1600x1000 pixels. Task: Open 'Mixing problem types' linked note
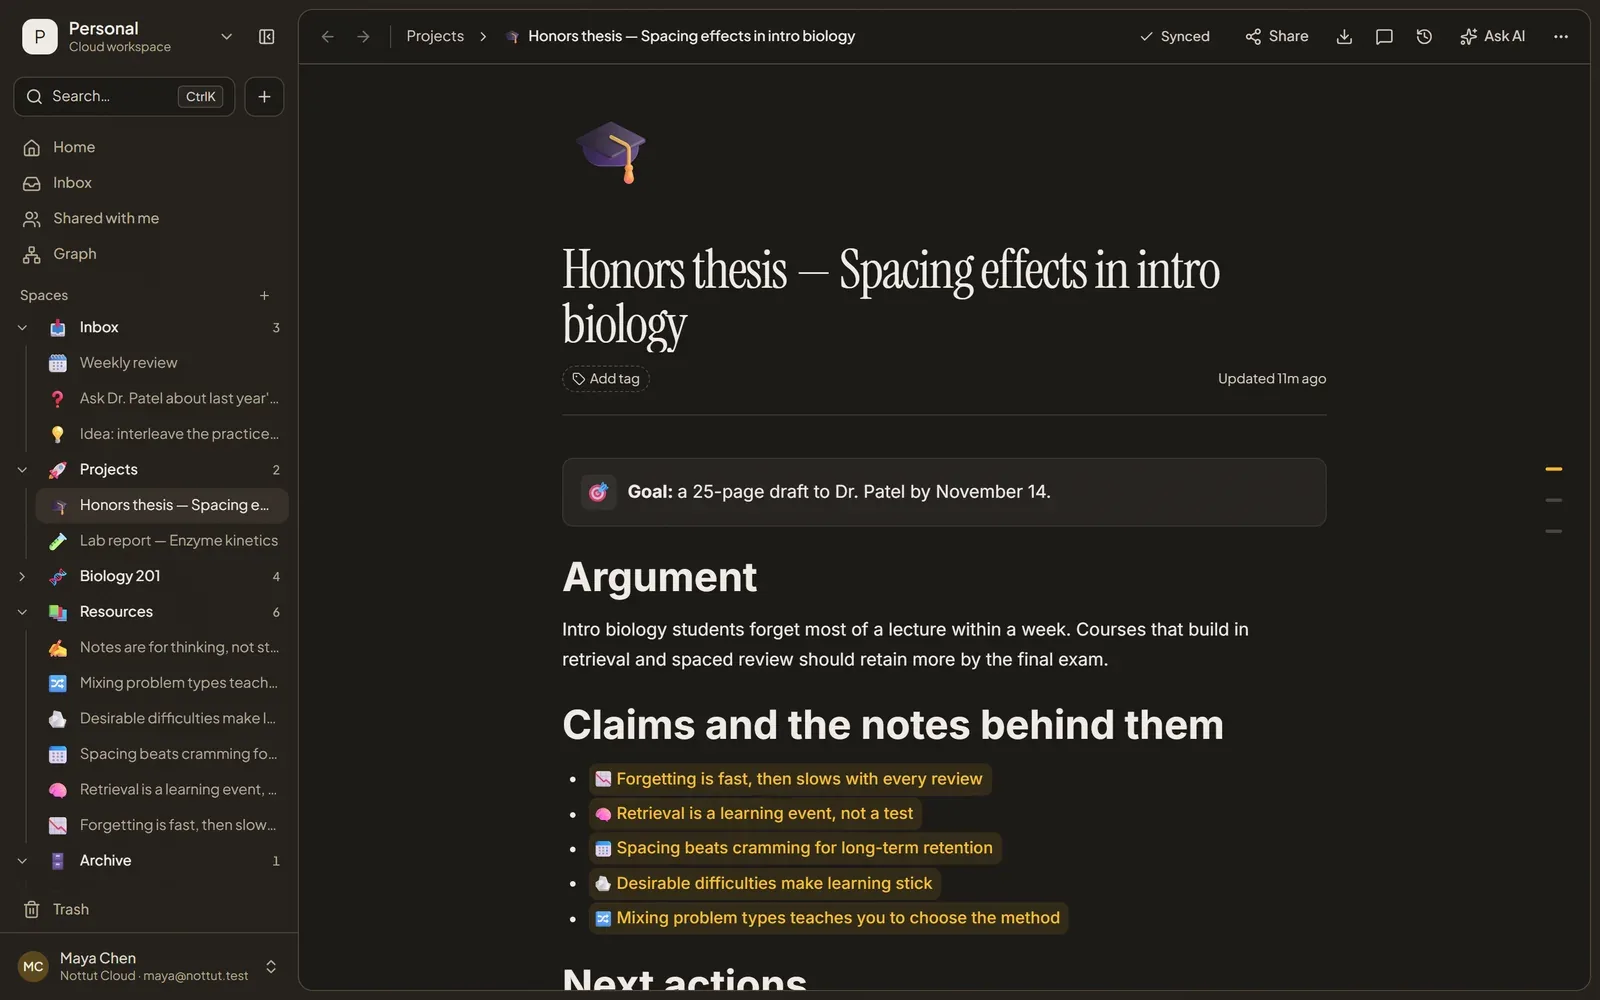tap(828, 918)
